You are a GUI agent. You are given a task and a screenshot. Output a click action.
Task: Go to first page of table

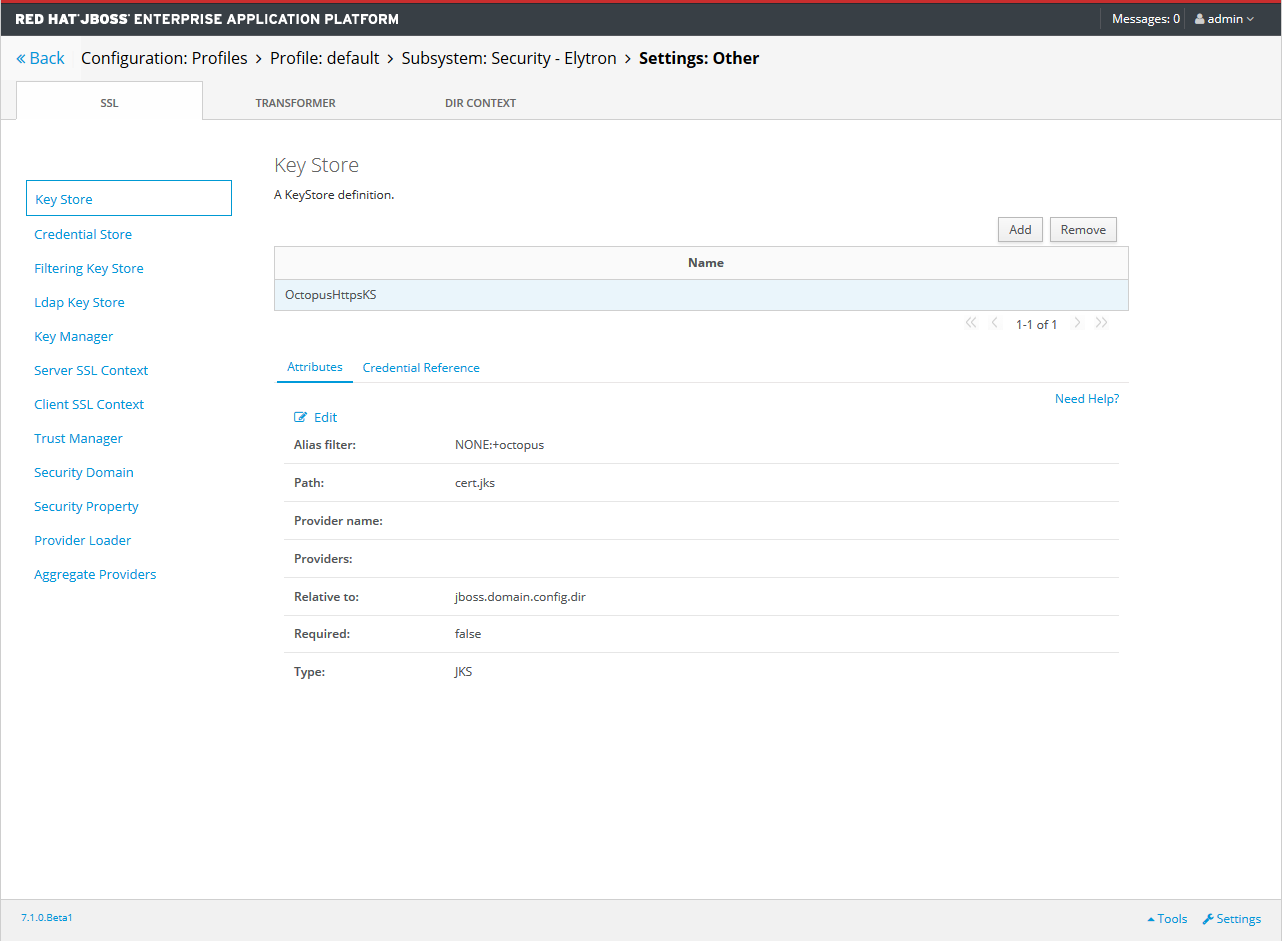point(970,323)
